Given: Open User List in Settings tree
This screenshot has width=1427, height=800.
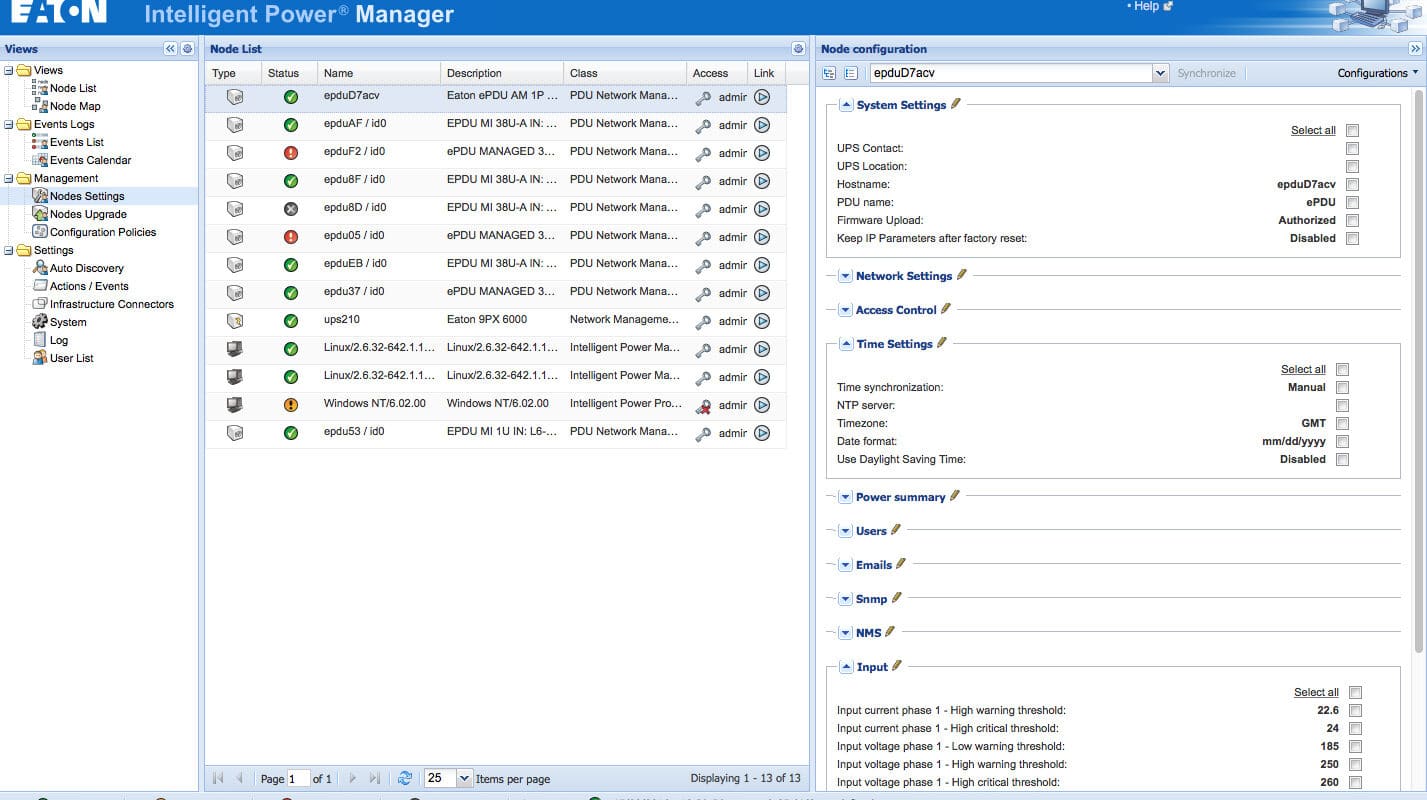Looking at the screenshot, I should [x=72, y=358].
